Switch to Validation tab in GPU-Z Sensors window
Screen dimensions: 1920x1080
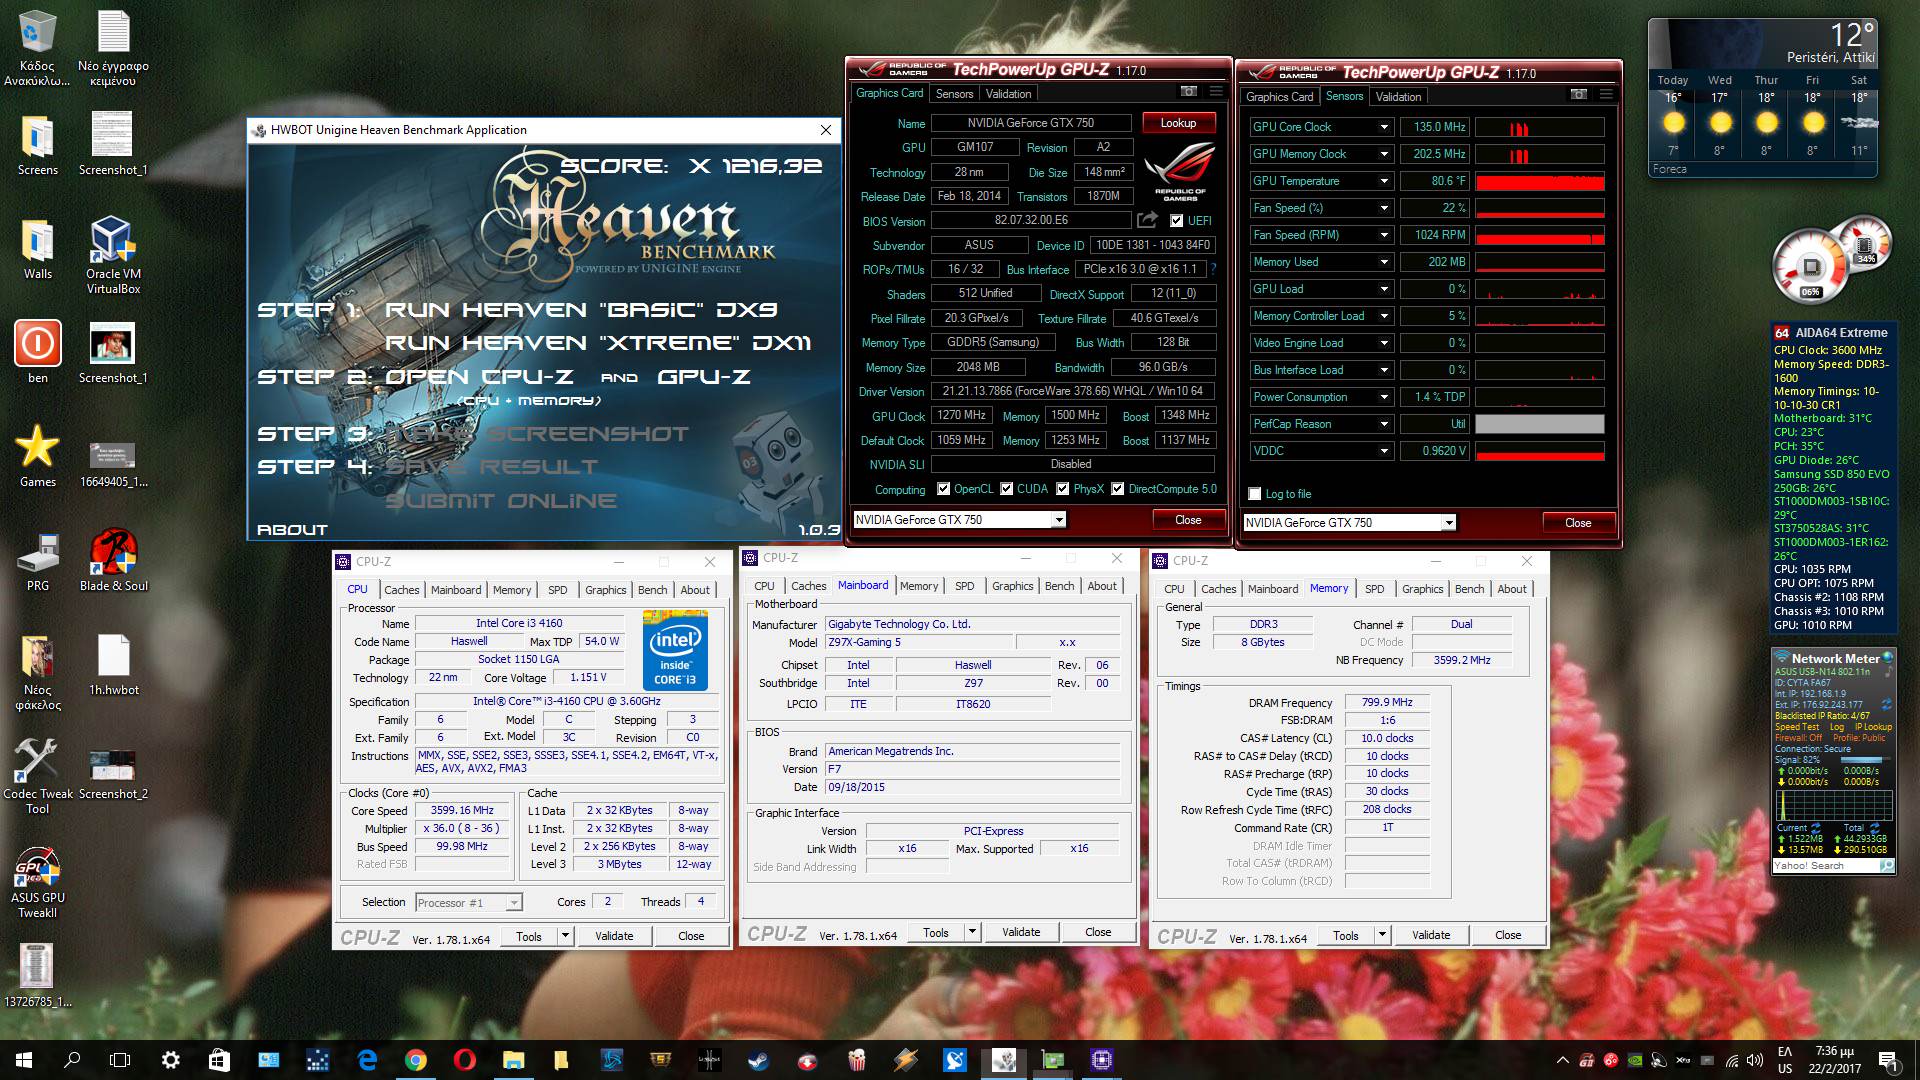click(1397, 97)
